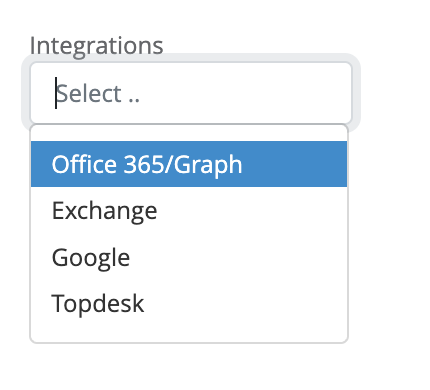Place cursor in the Select .. placeholder text
430x390 pixels.
point(98,94)
